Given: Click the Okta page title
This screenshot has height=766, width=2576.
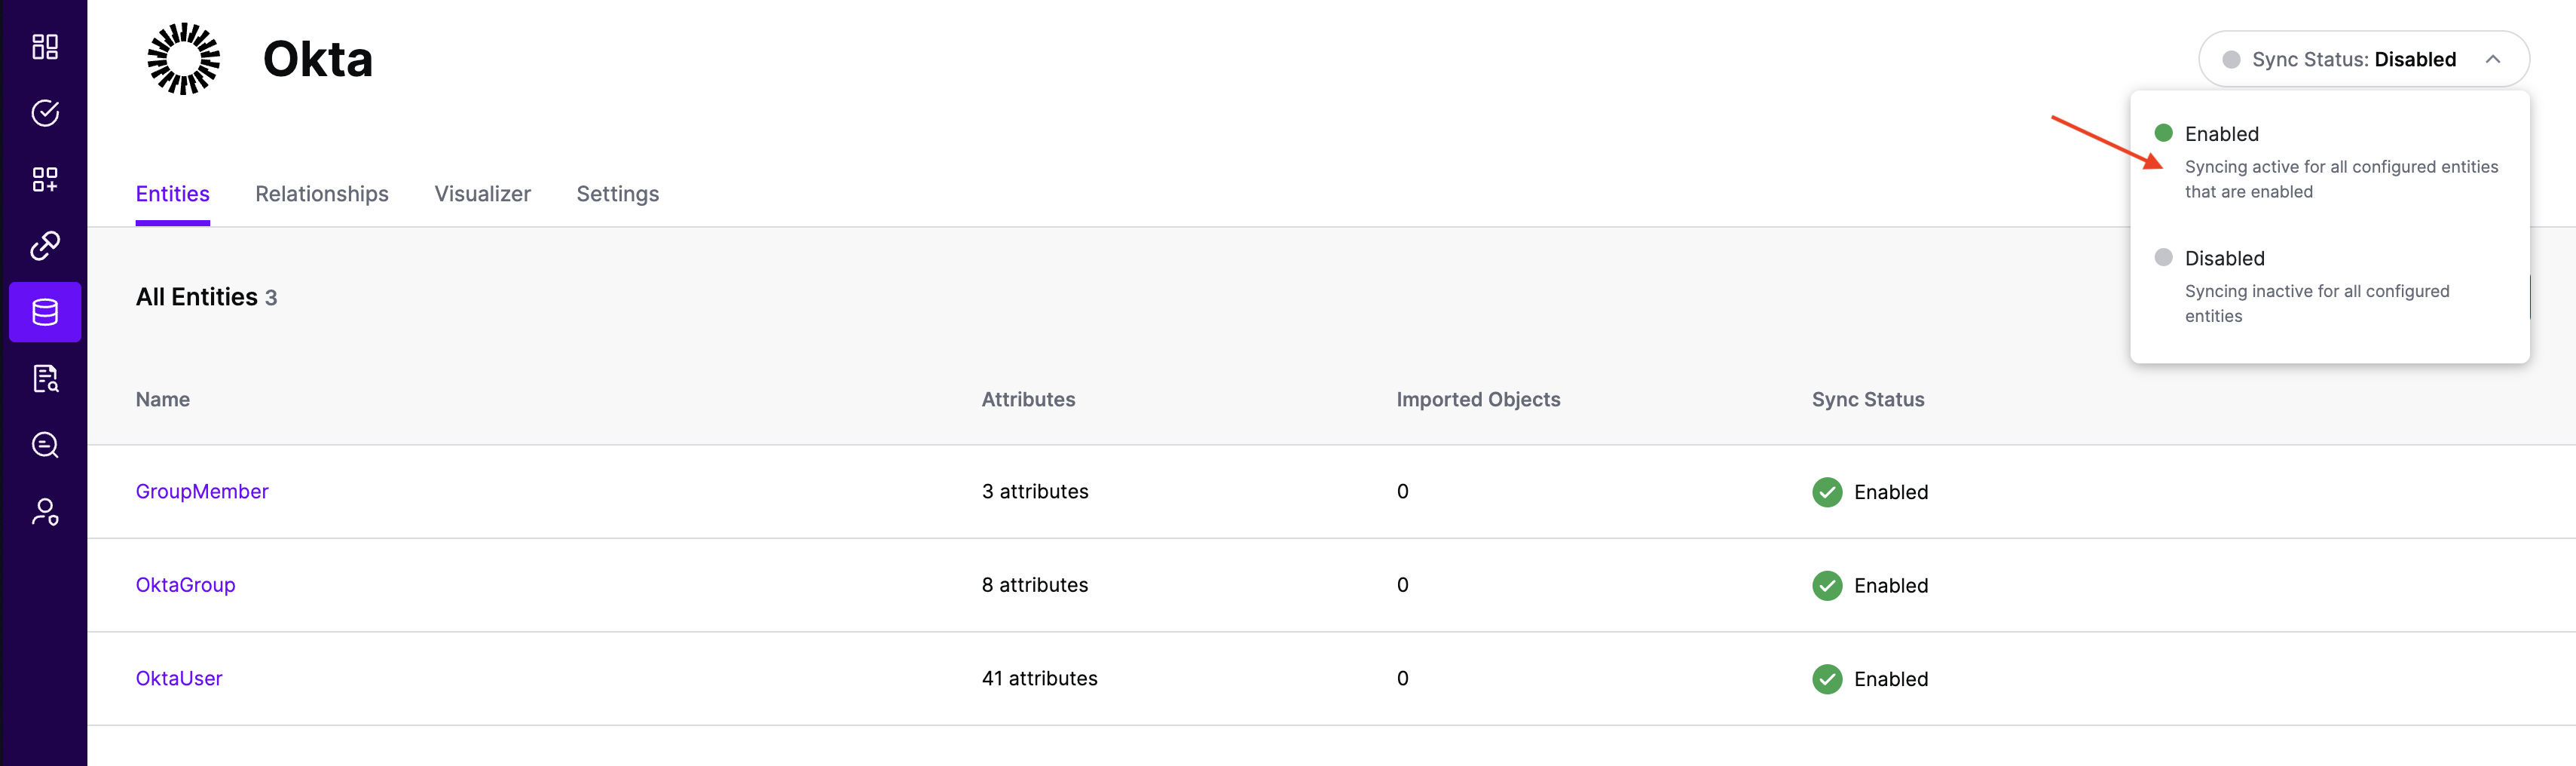Looking at the screenshot, I should [317, 59].
